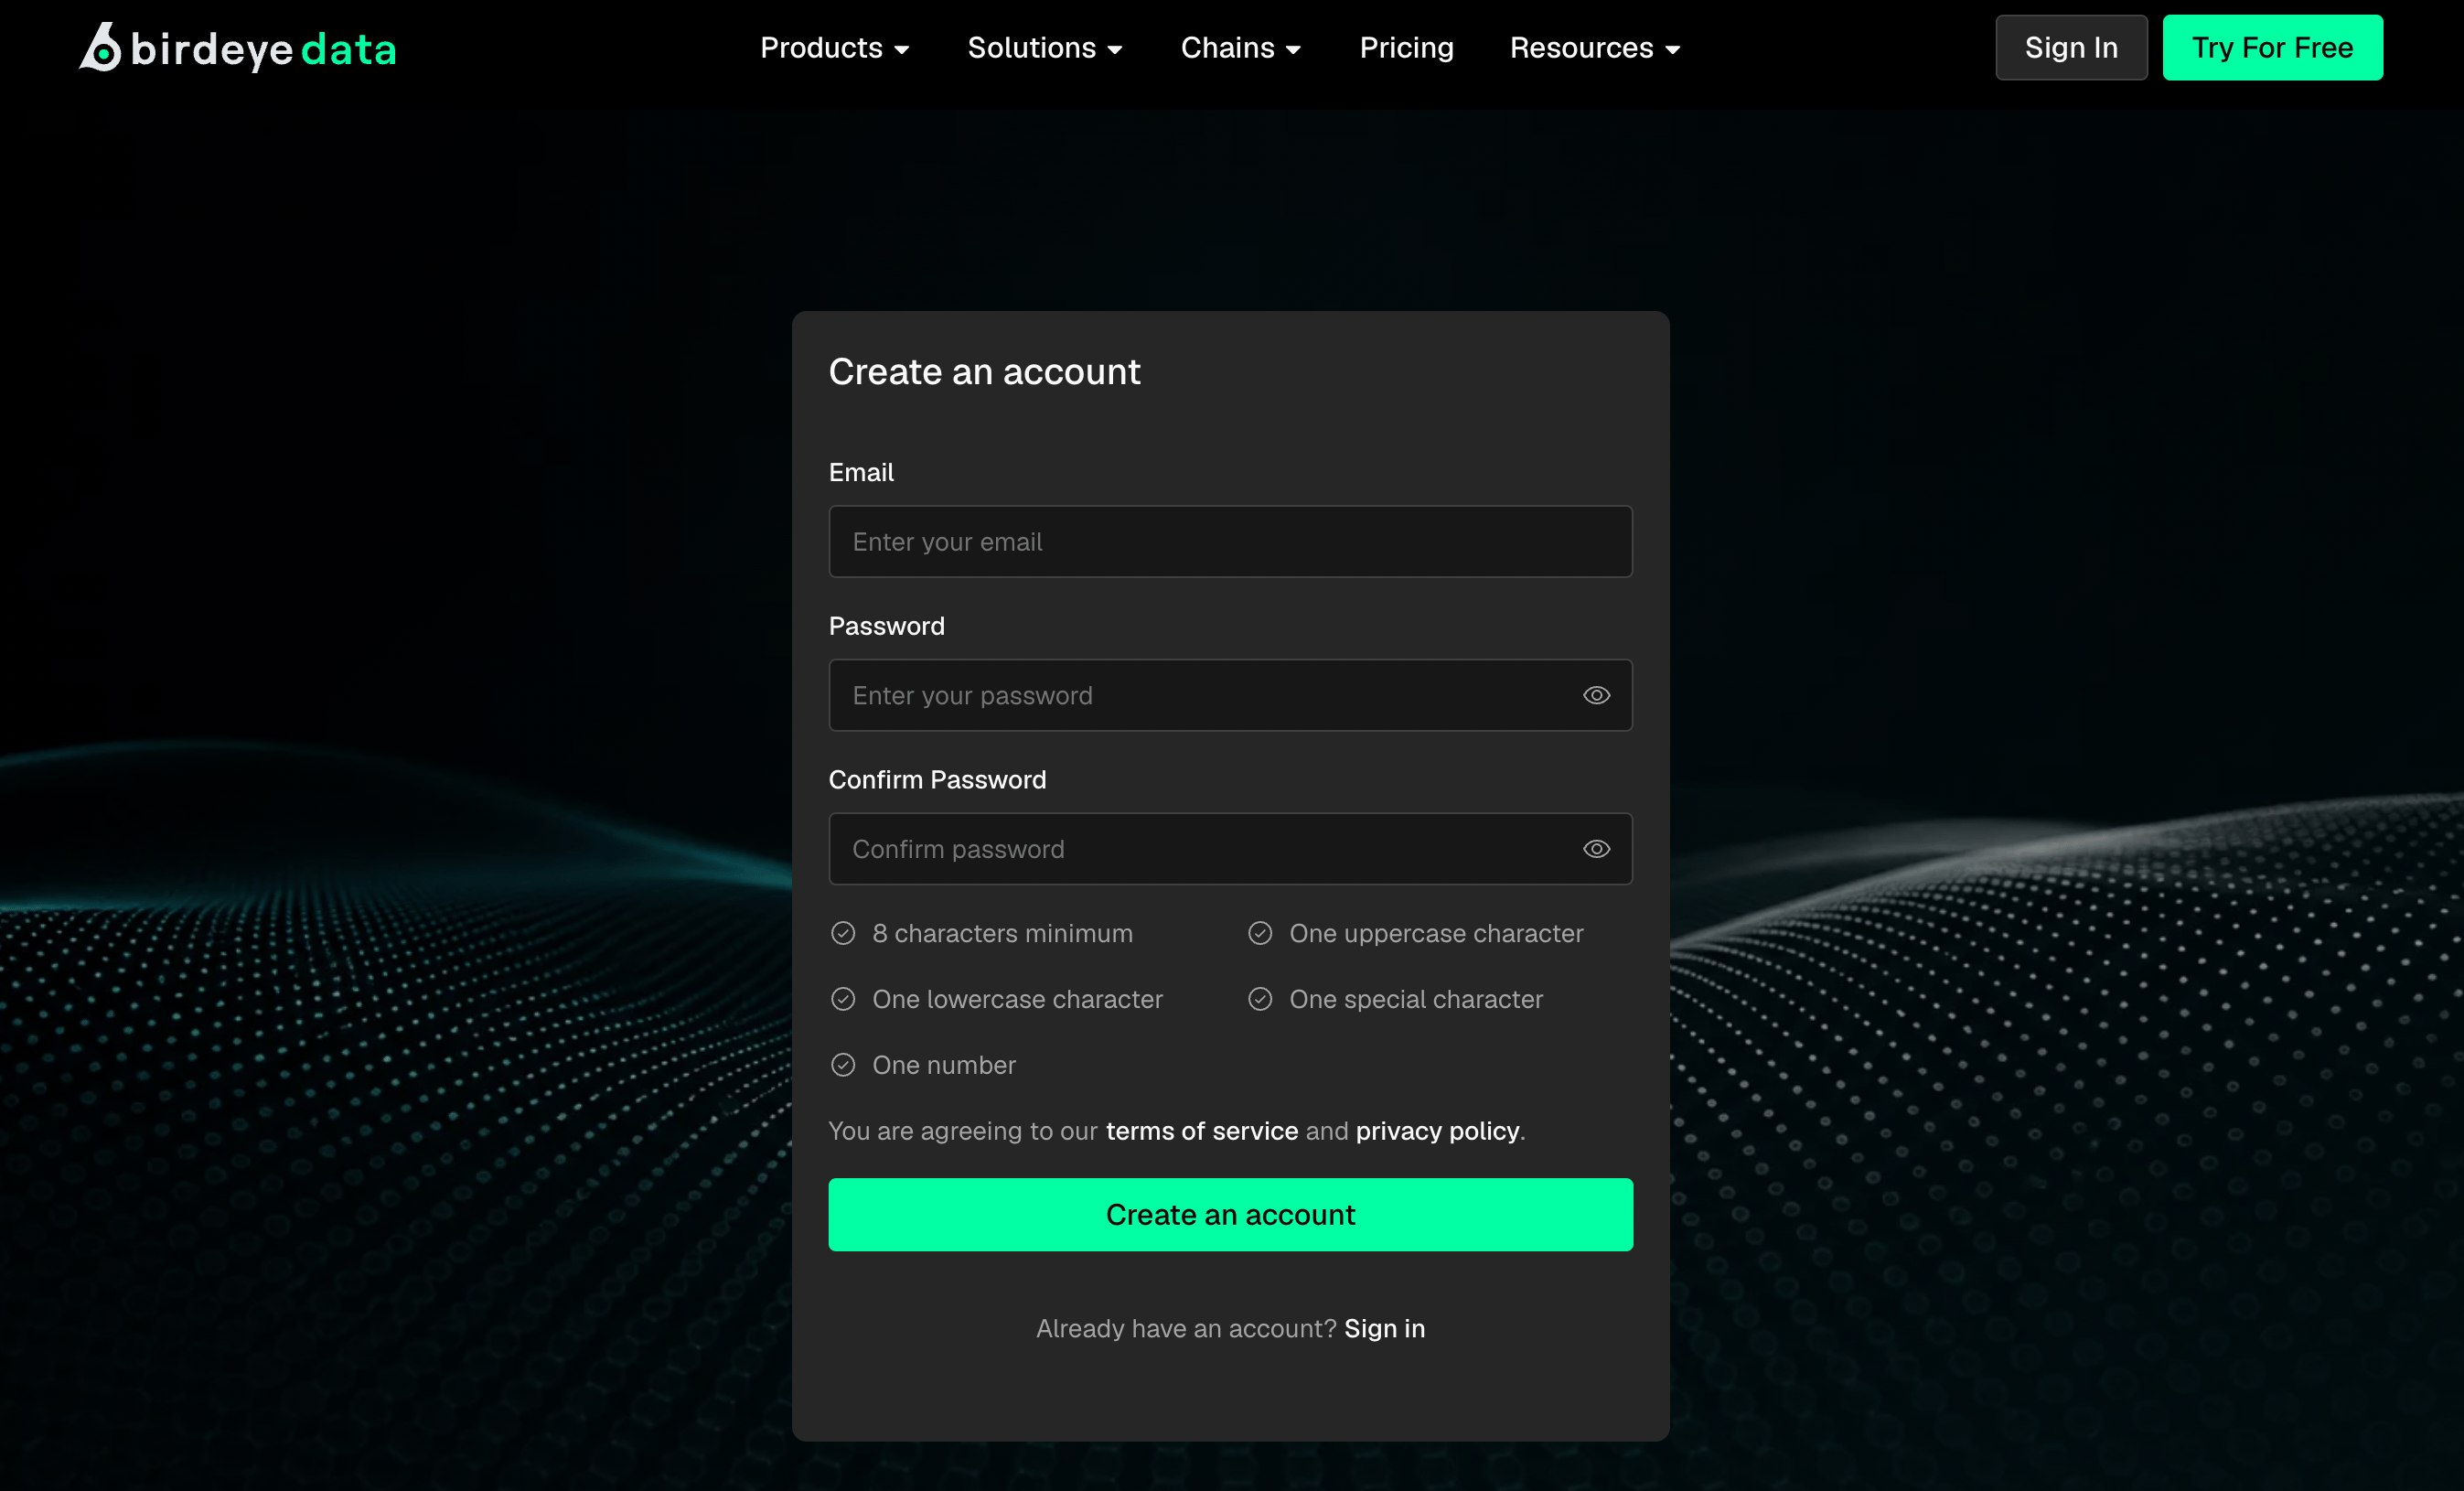Open the privacy policy link
The image size is (2464, 1491).
(x=1437, y=1131)
